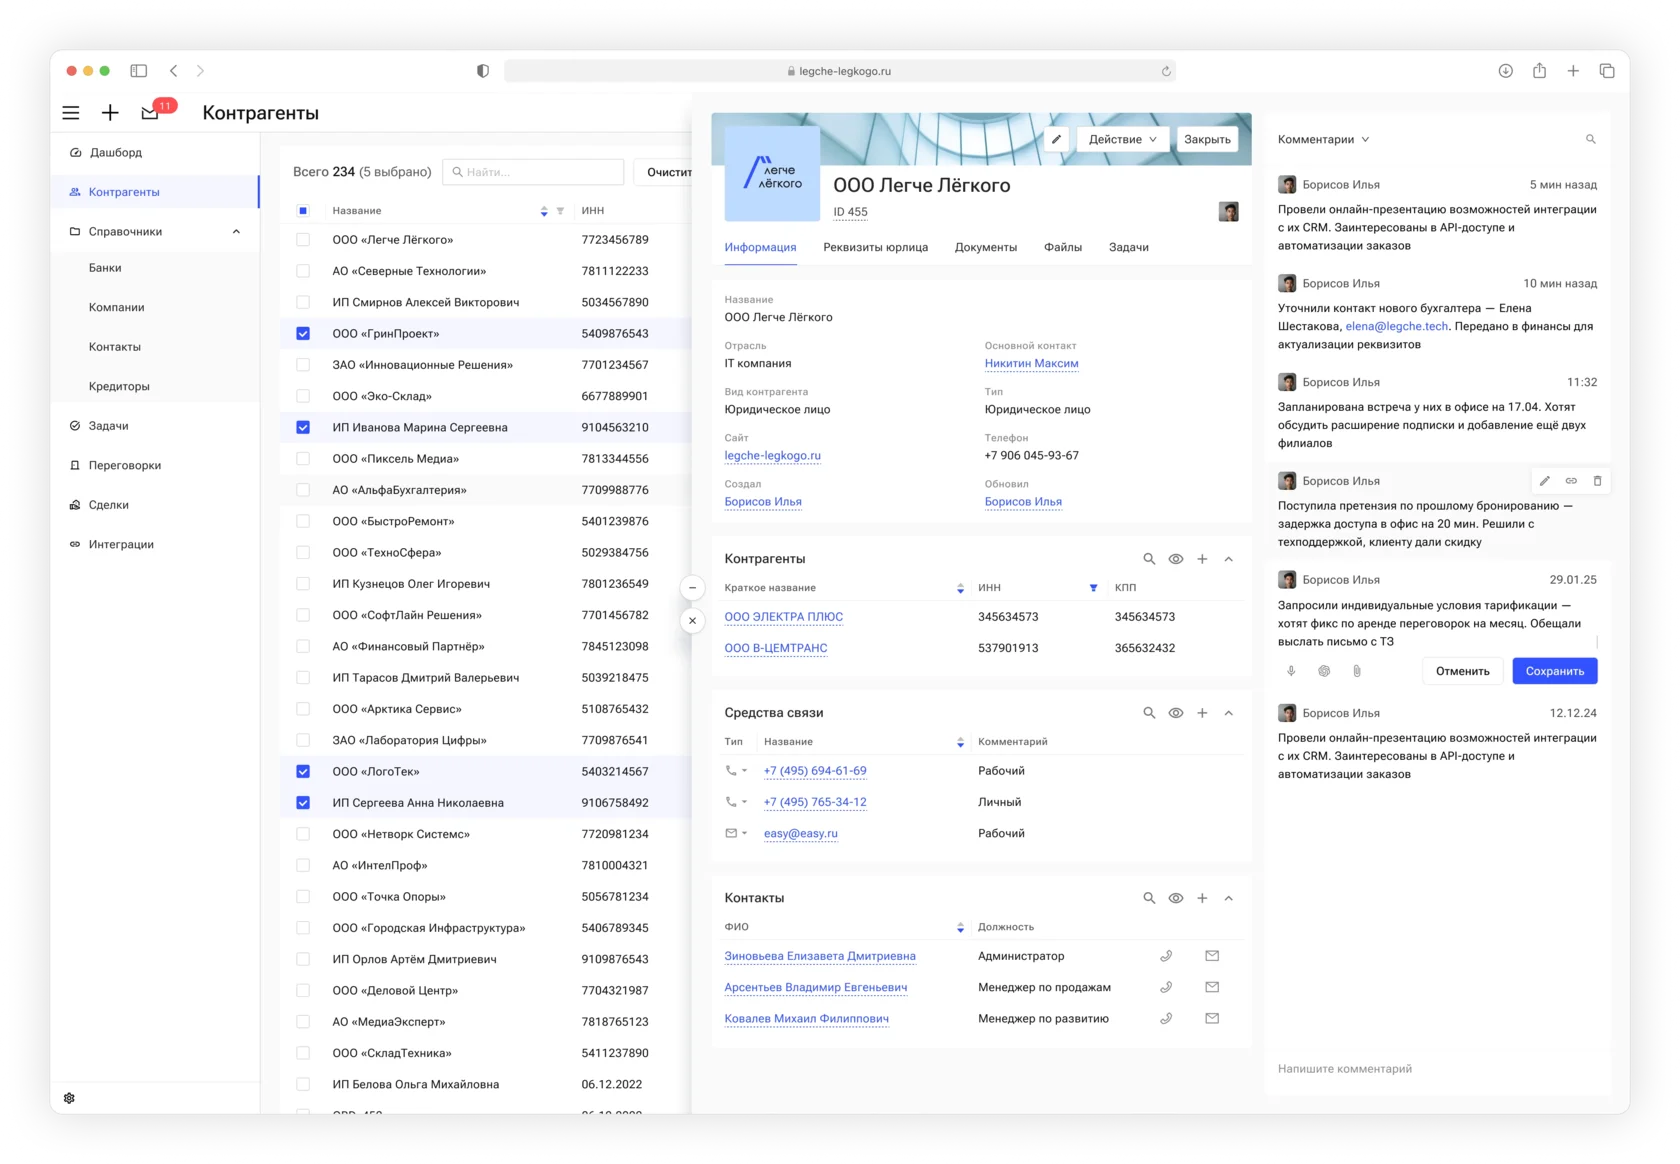Add item to Контрагенты section with plus
The width and height of the screenshot is (1680, 1164).
(x=1202, y=559)
